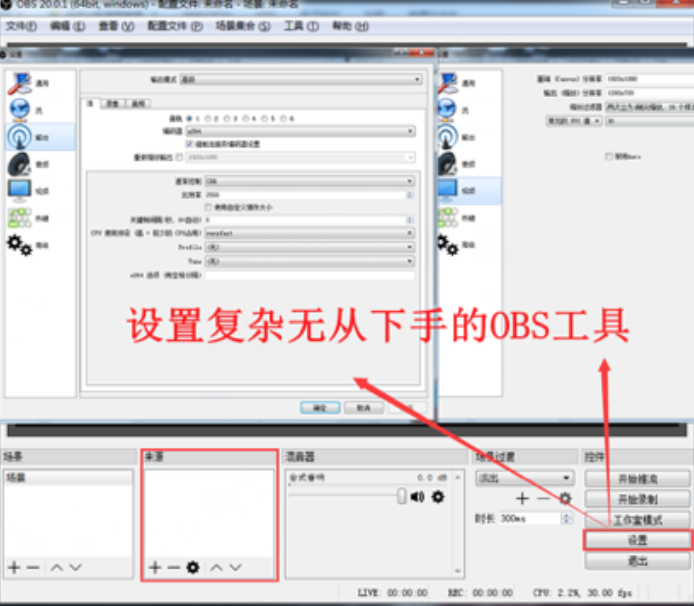Viewport: 694px width, 606px height.
Task: Select audio track 3 radio button
Action: click(x=227, y=119)
